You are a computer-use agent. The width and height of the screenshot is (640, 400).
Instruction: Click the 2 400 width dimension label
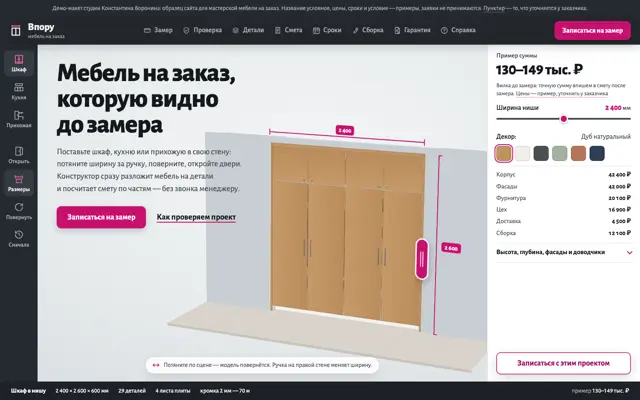[x=345, y=131]
